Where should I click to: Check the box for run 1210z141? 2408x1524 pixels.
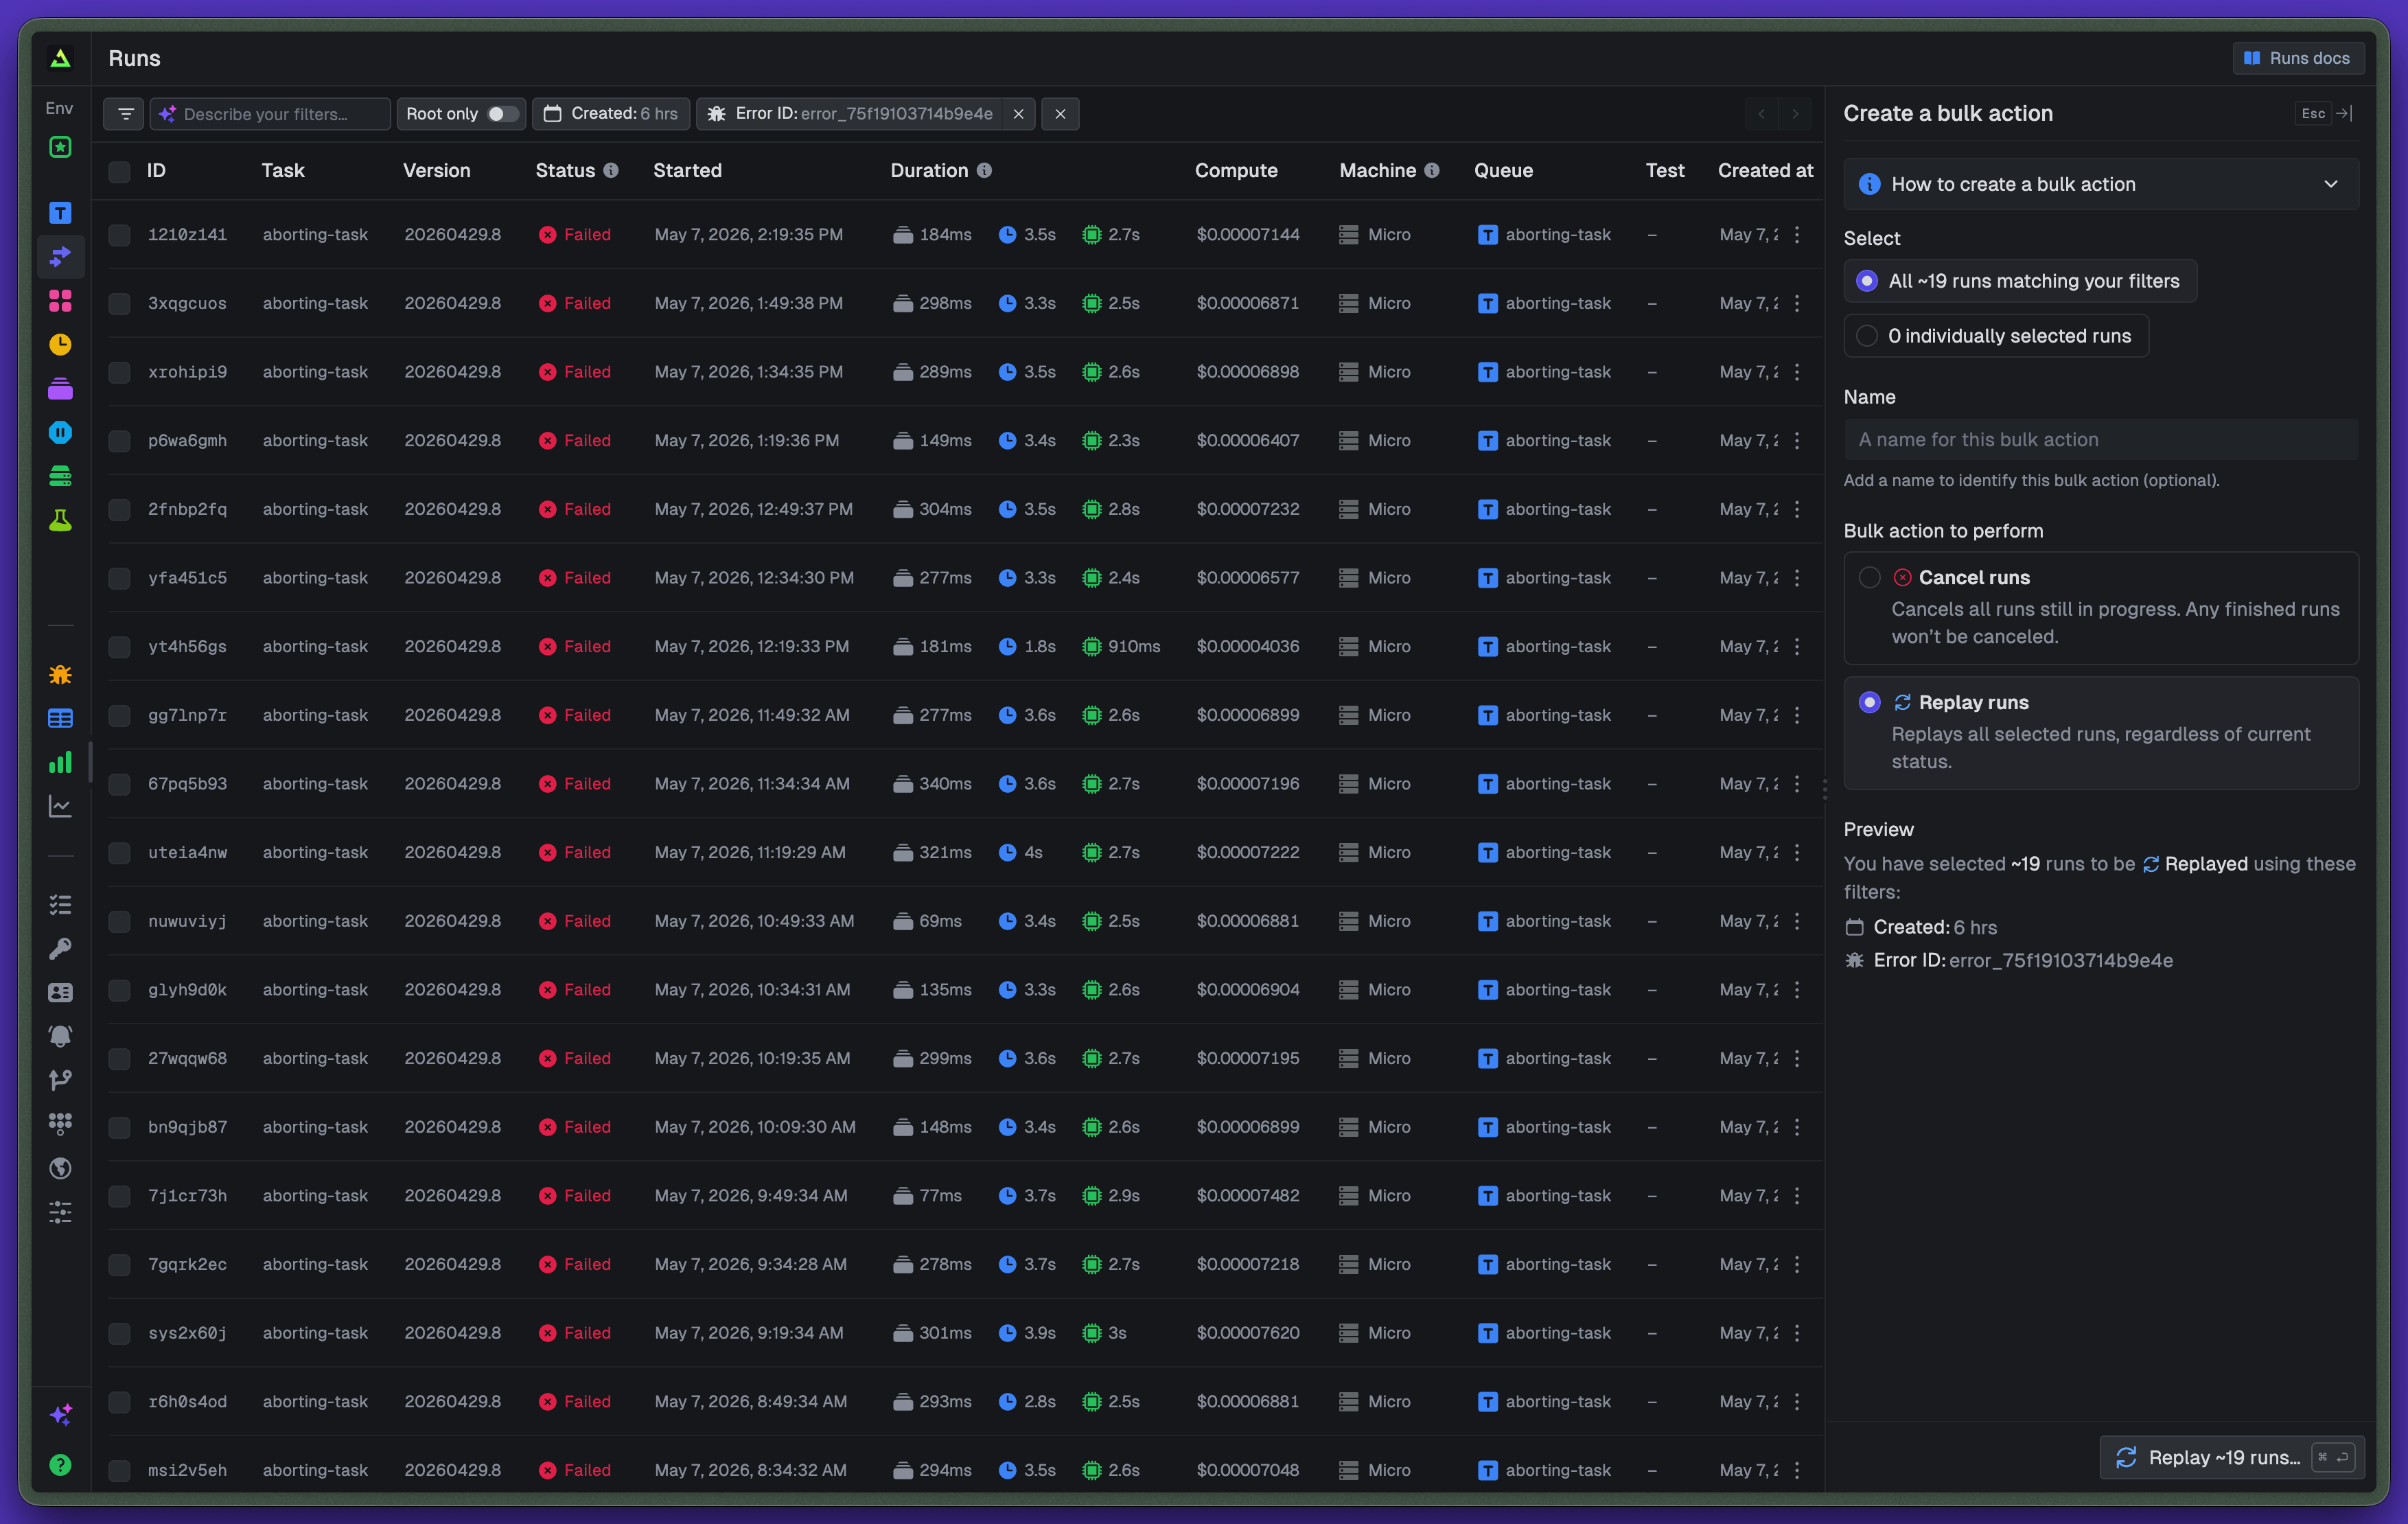[120, 235]
